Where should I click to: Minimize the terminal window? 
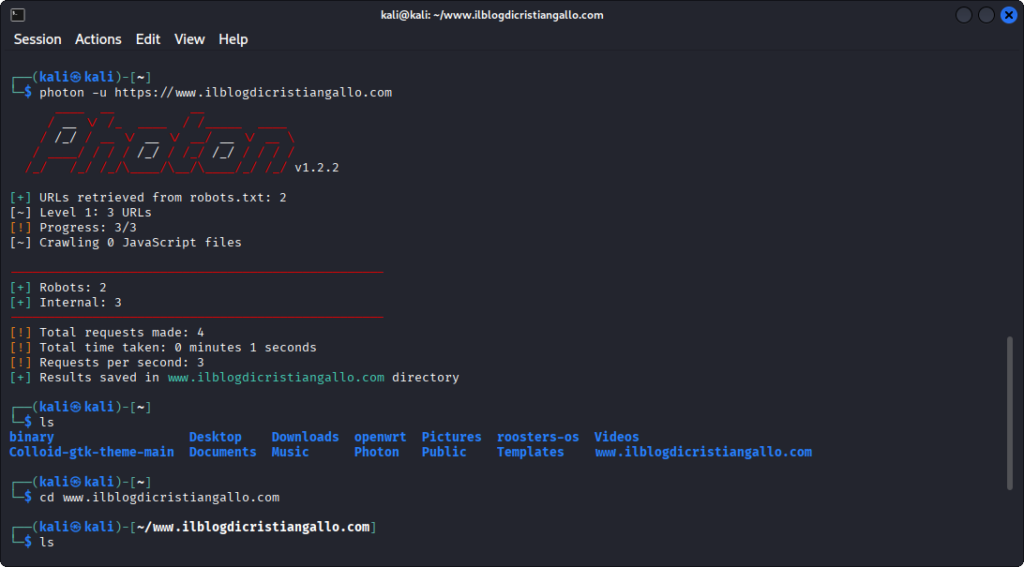point(964,15)
